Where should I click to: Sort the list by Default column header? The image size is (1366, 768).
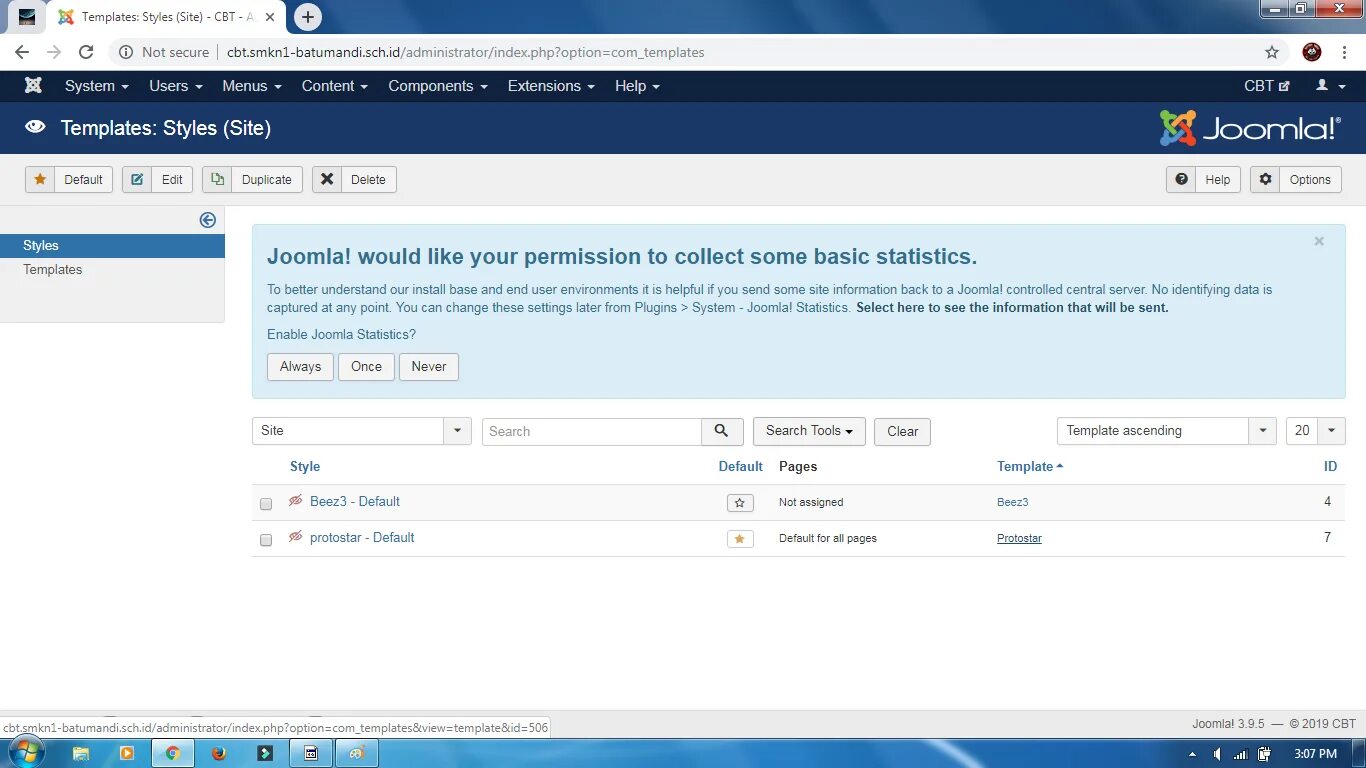740,466
